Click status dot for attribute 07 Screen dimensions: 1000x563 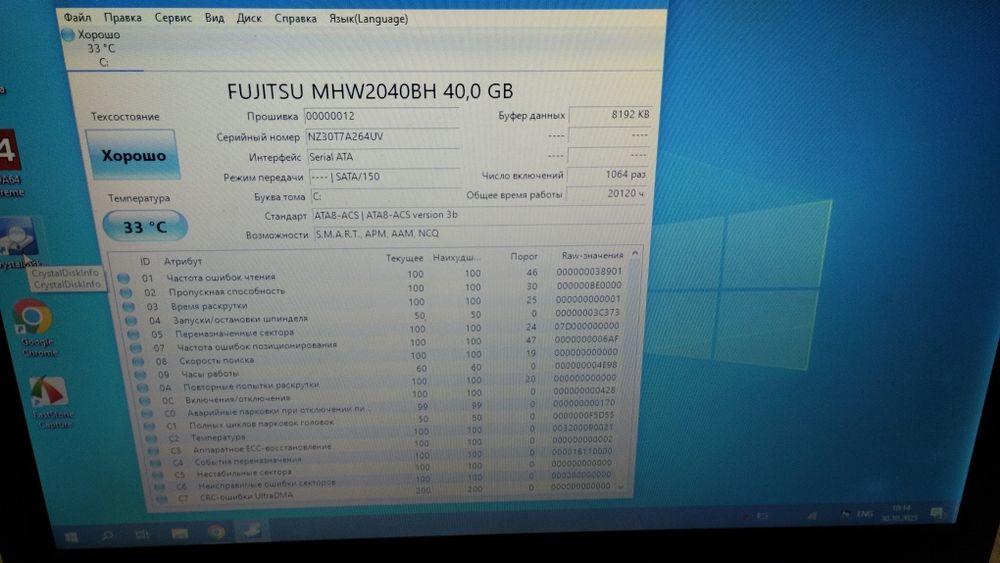(x=135, y=348)
